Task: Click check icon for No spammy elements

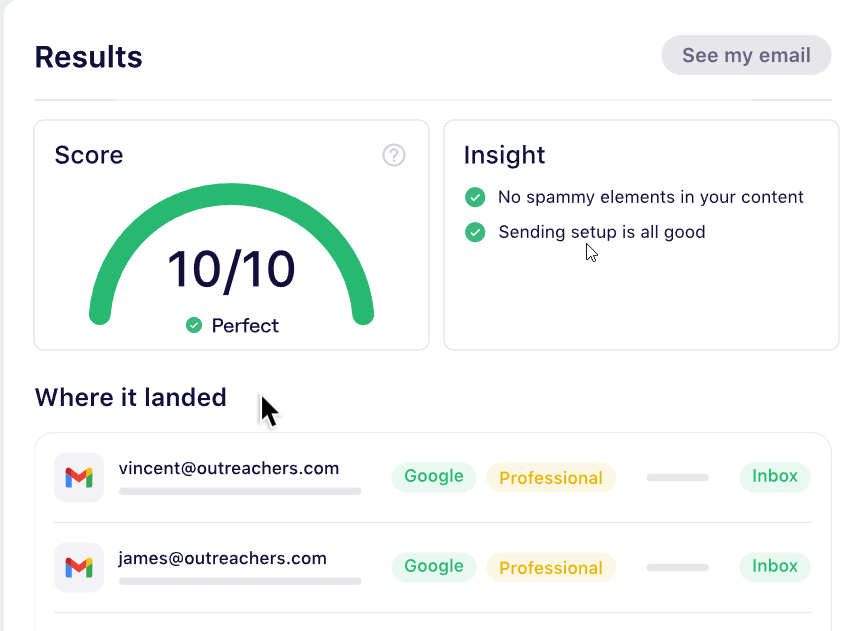Action: click(475, 197)
